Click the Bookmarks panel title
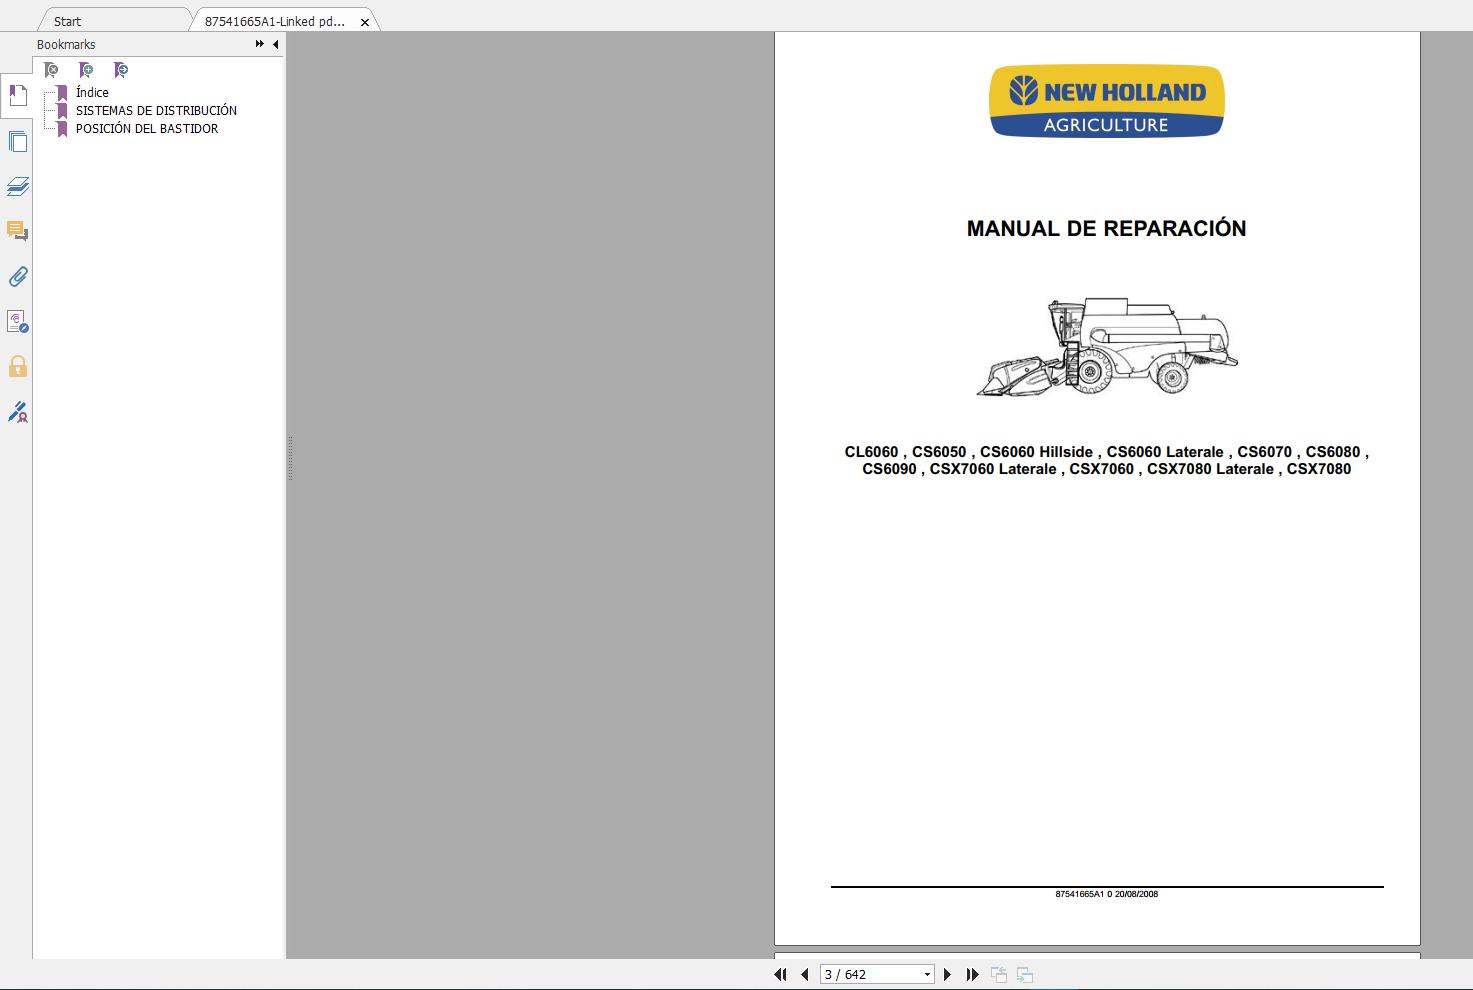The width and height of the screenshot is (1473, 990). click(x=66, y=44)
